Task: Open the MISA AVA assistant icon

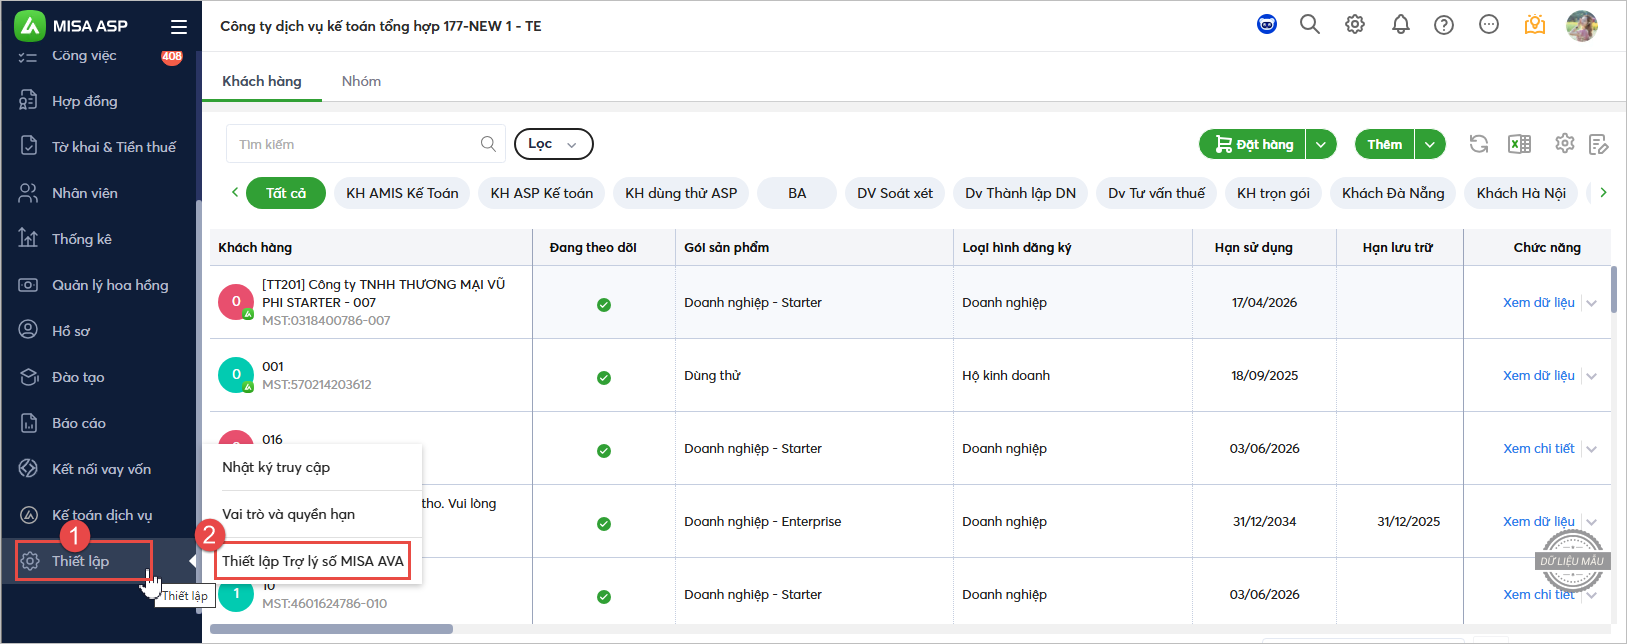Action: click(x=1267, y=24)
